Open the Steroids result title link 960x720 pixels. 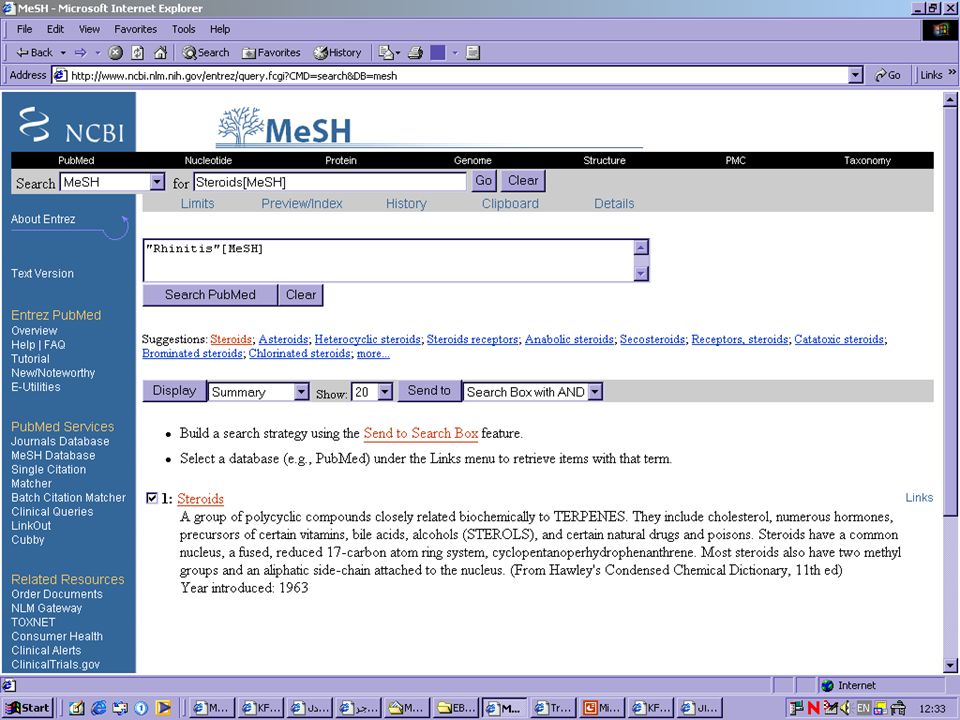200,498
